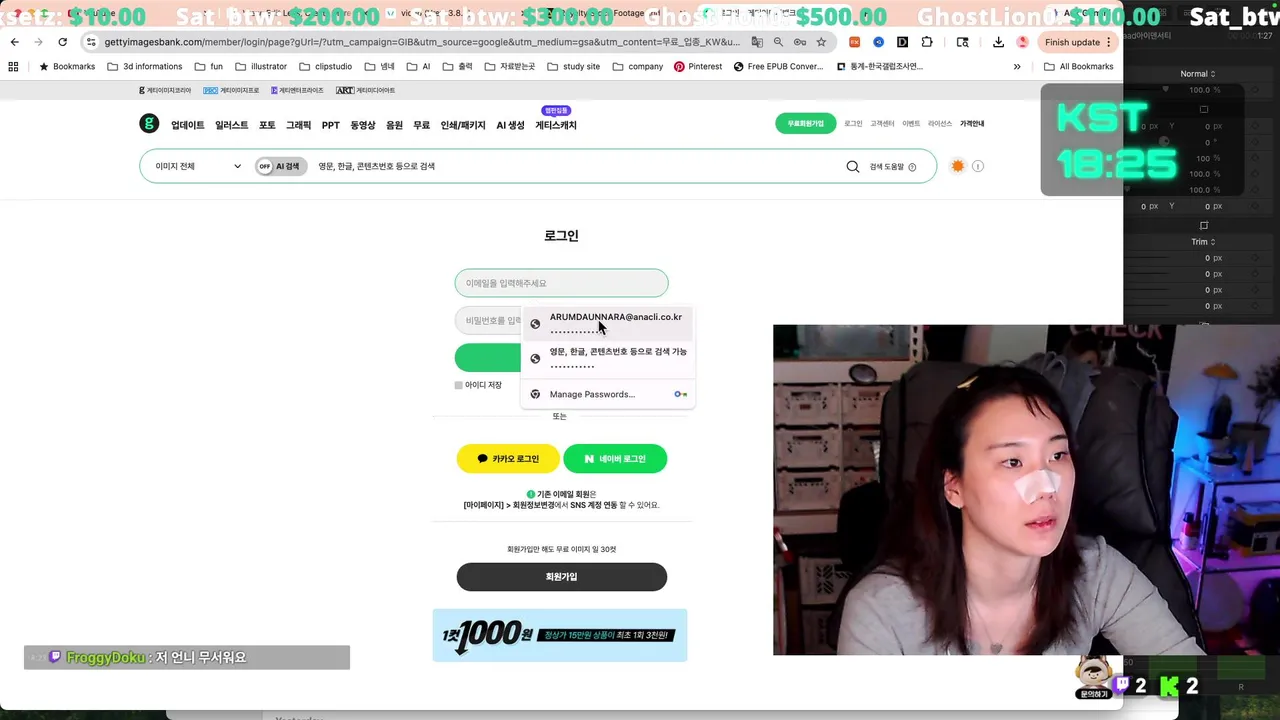1280x720 pixels.
Task: Reload the gettyimagesbank page
Action: tap(62, 42)
